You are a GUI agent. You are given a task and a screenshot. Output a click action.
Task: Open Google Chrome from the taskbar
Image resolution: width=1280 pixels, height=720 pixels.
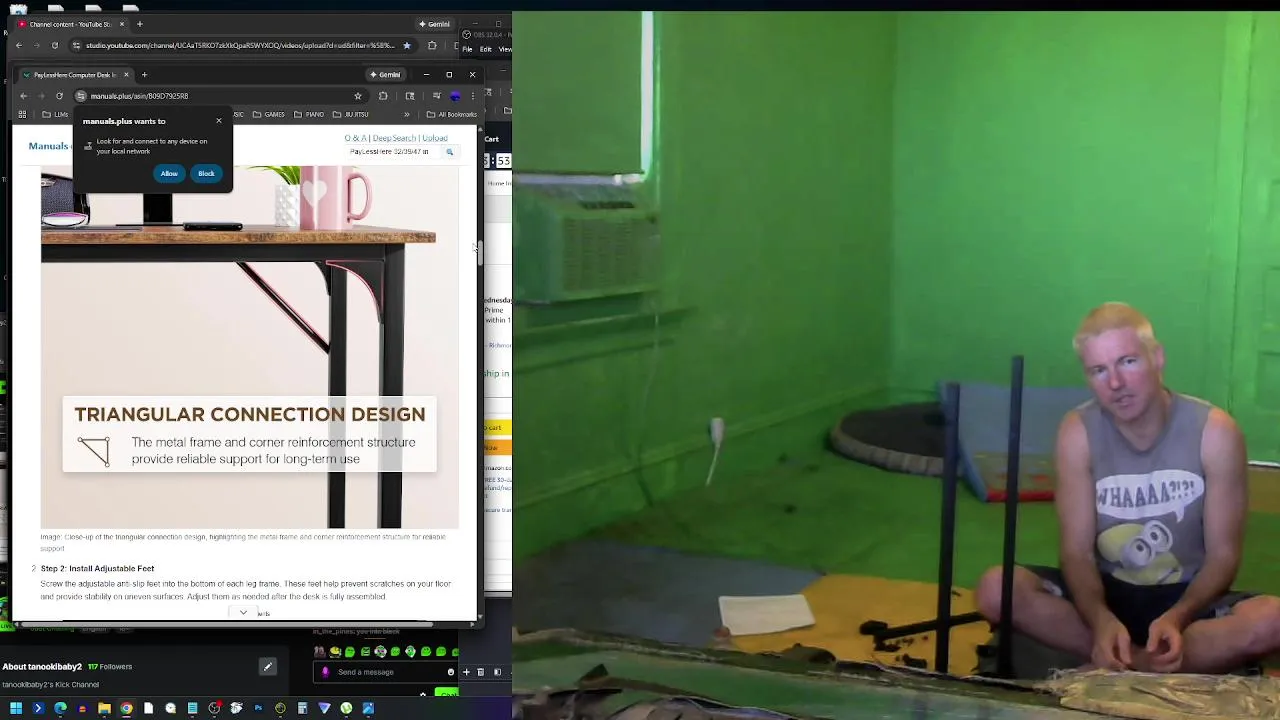(126, 708)
